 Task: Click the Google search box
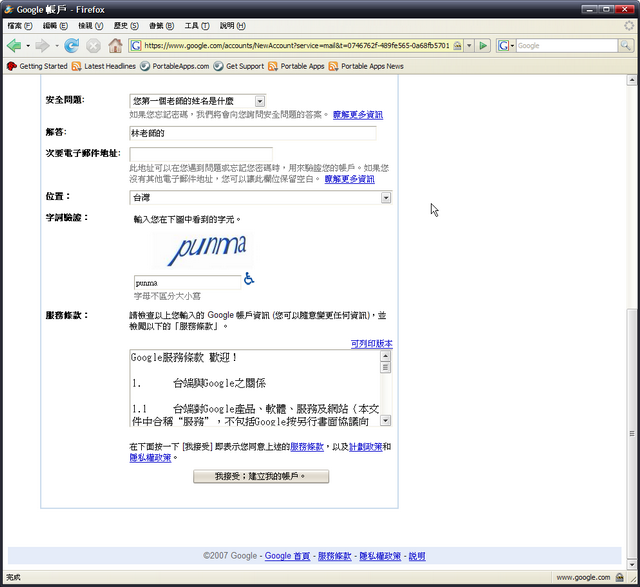tap(567, 46)
